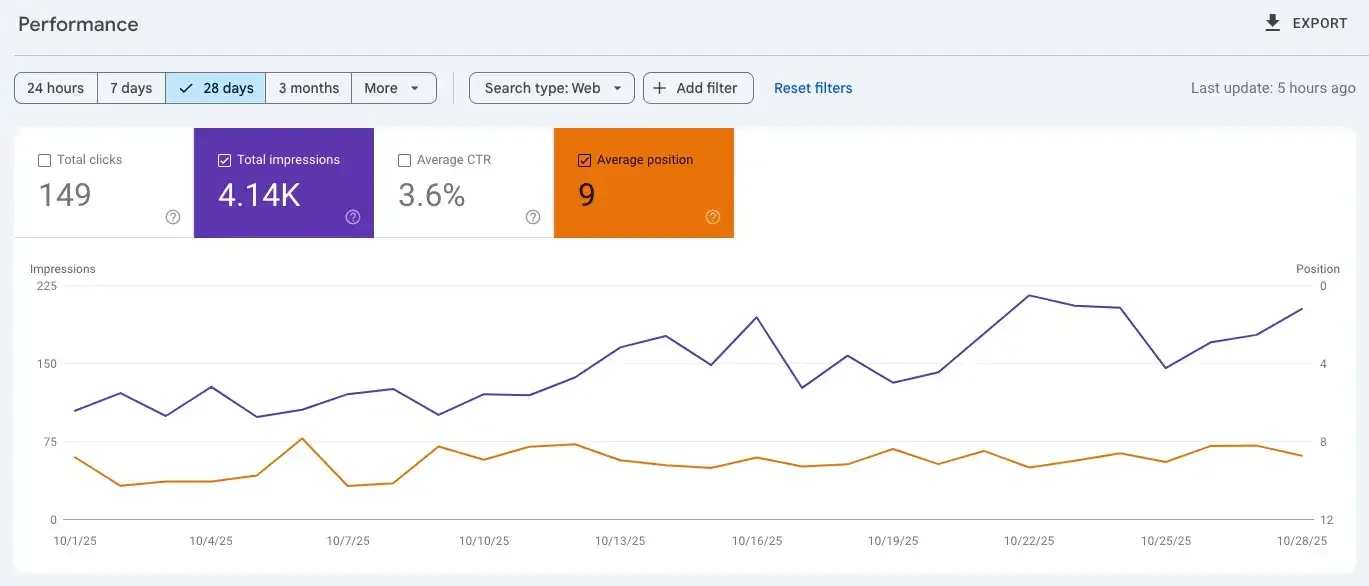Expand the More date range dropdown

coord(394,88)
